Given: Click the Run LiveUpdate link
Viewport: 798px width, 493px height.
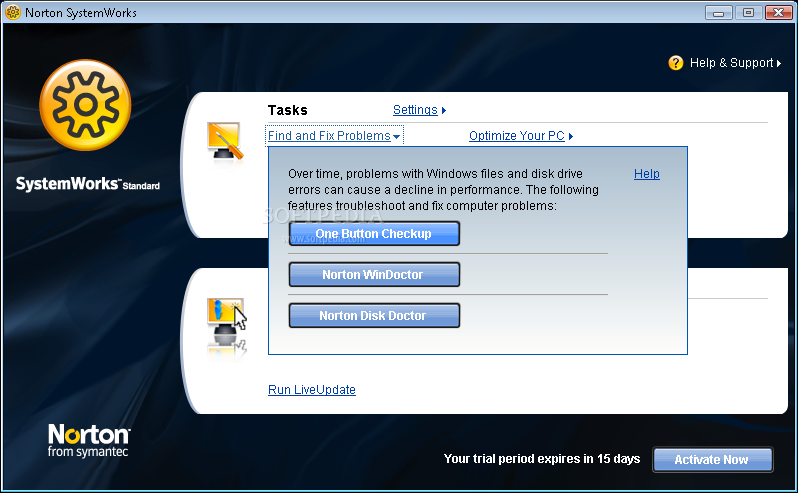Looking at the screenshot, I should (x=311, y=390).
